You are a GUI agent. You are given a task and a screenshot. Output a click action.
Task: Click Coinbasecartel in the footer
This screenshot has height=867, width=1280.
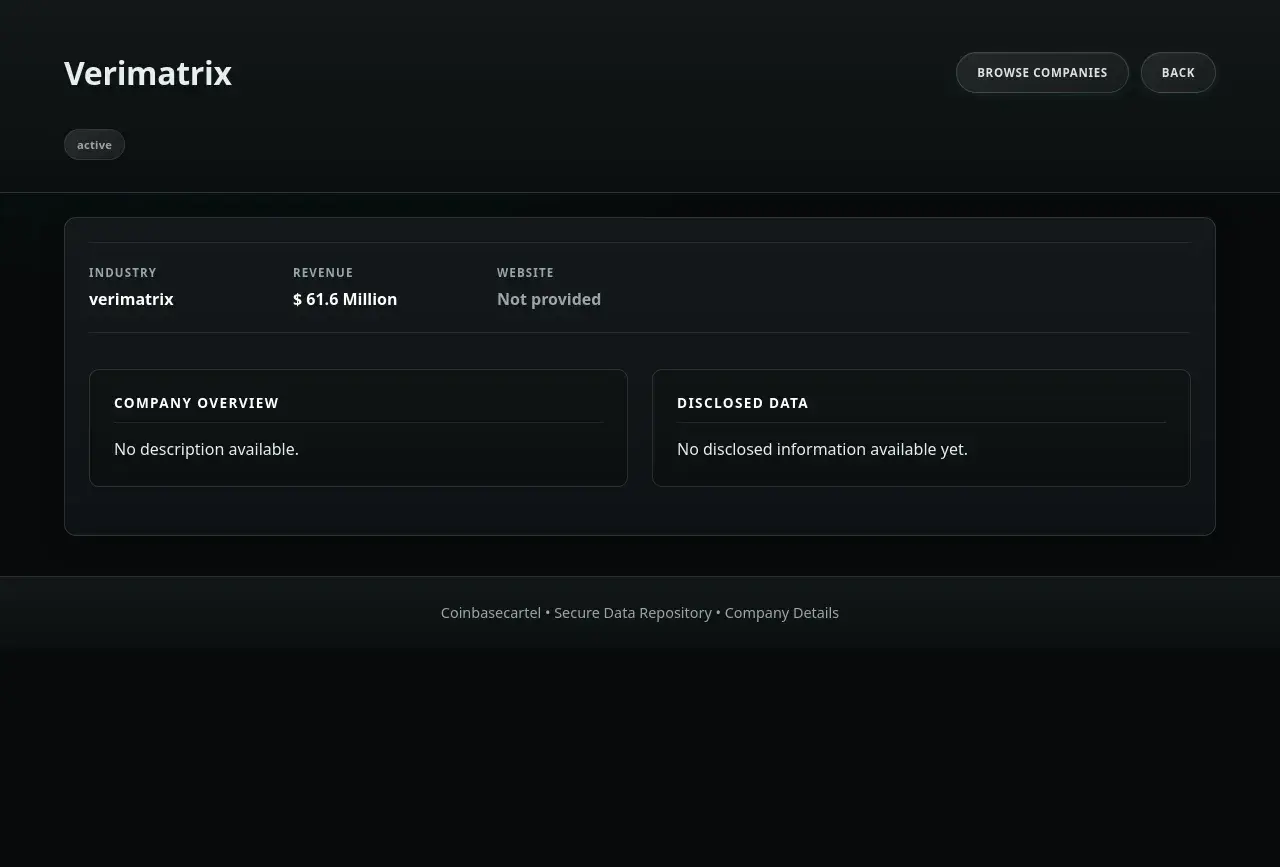coord(491,613)
